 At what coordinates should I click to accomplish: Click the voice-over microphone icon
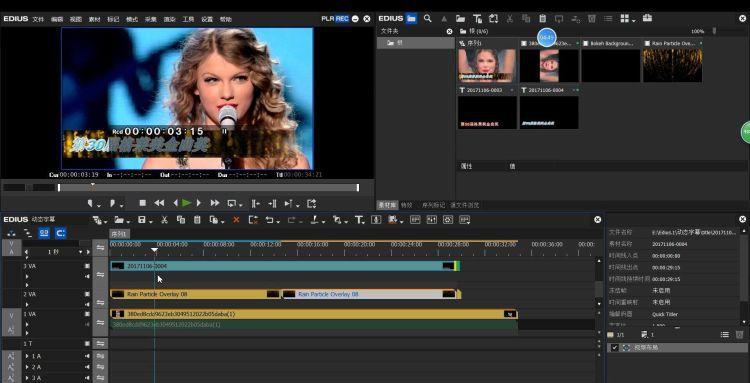pyautogui.click(x=376, y=220)
